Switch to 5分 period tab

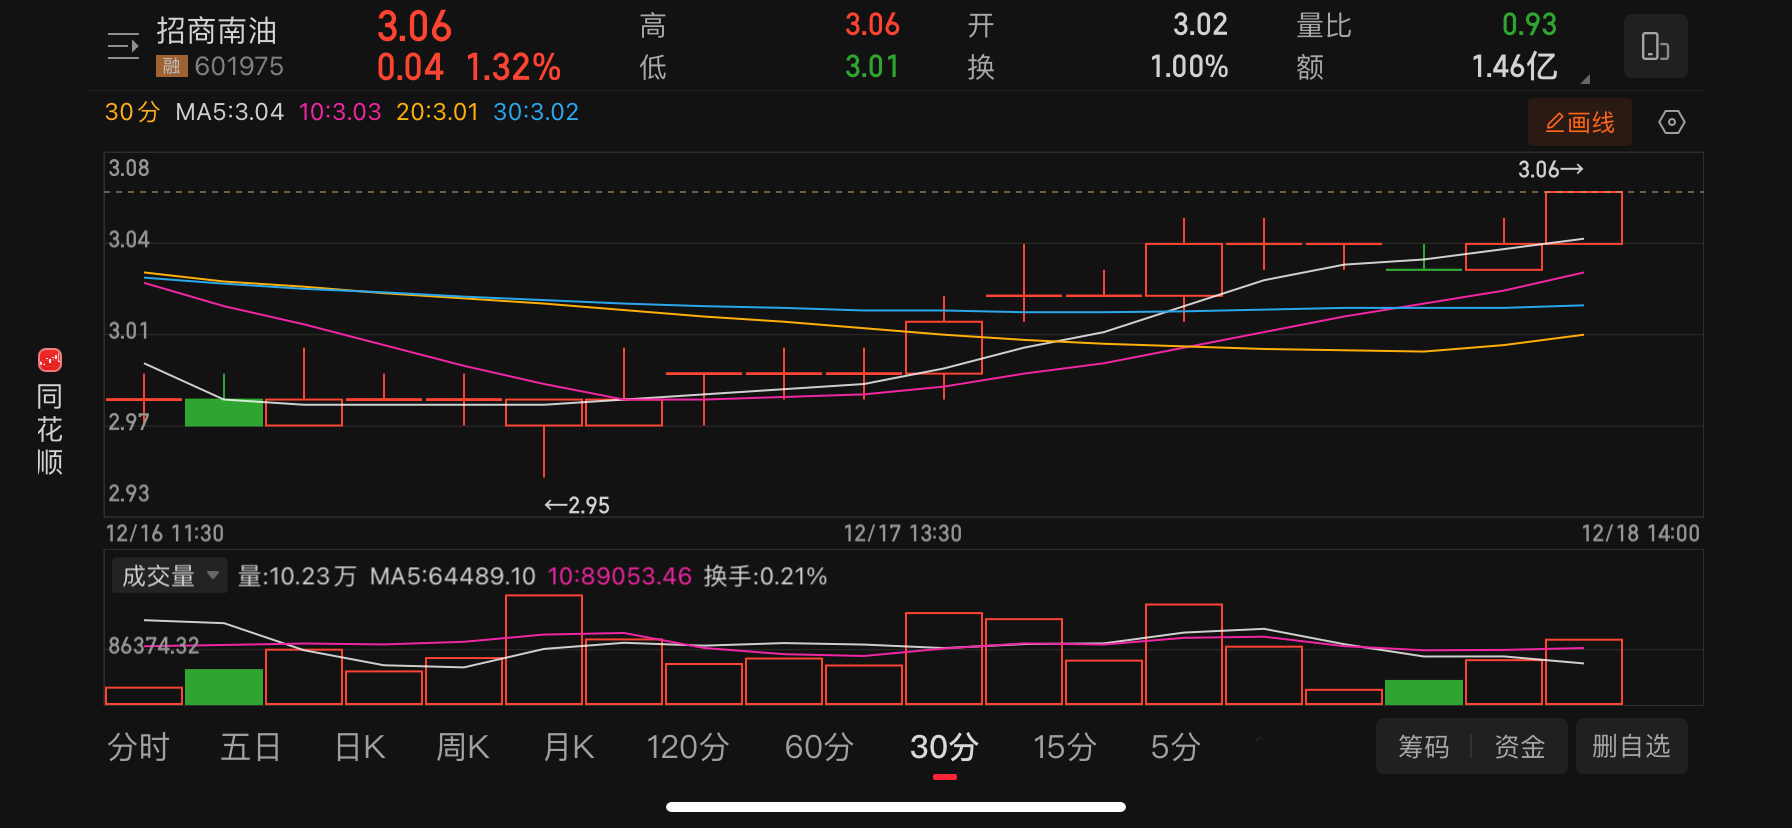[x=1175, y=747]
